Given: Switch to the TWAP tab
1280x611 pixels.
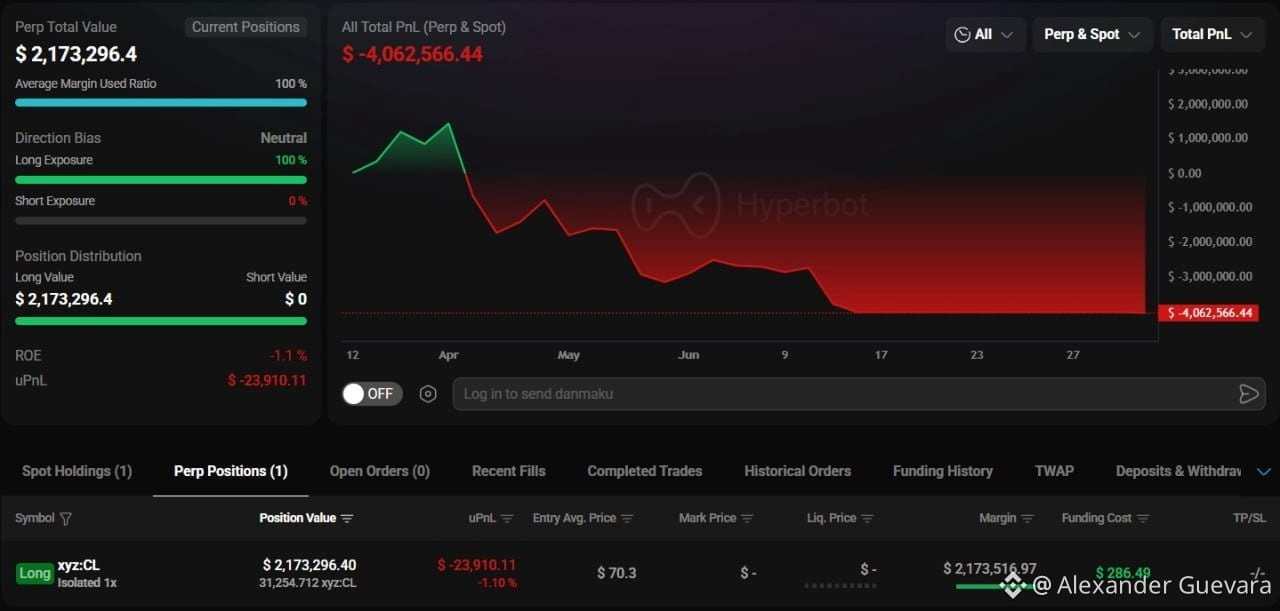Looking at the screenshot, I should 1055,471.
